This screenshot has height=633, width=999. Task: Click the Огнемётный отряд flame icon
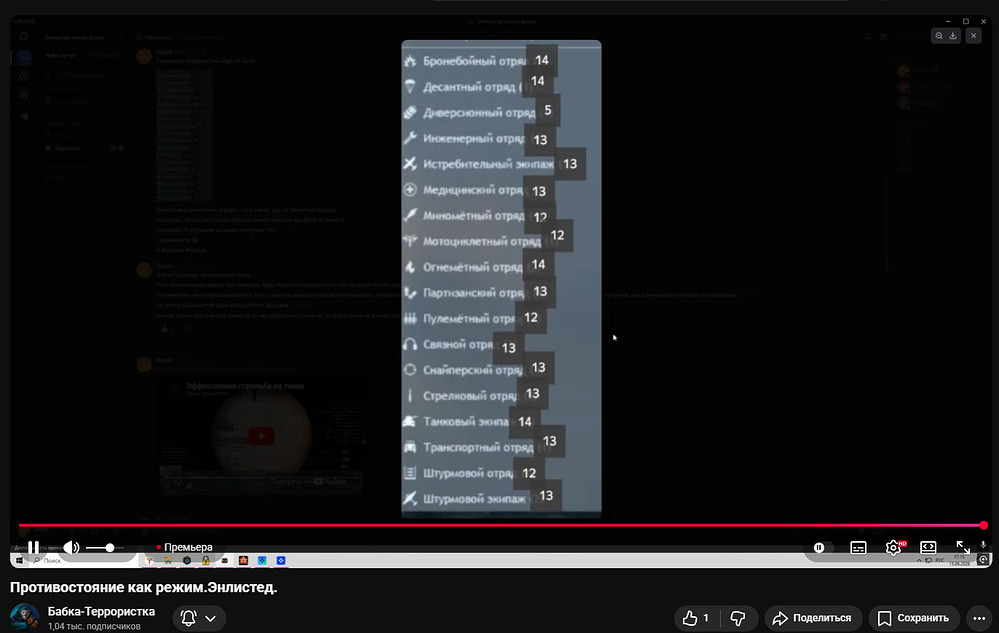(x=410, y=267)
